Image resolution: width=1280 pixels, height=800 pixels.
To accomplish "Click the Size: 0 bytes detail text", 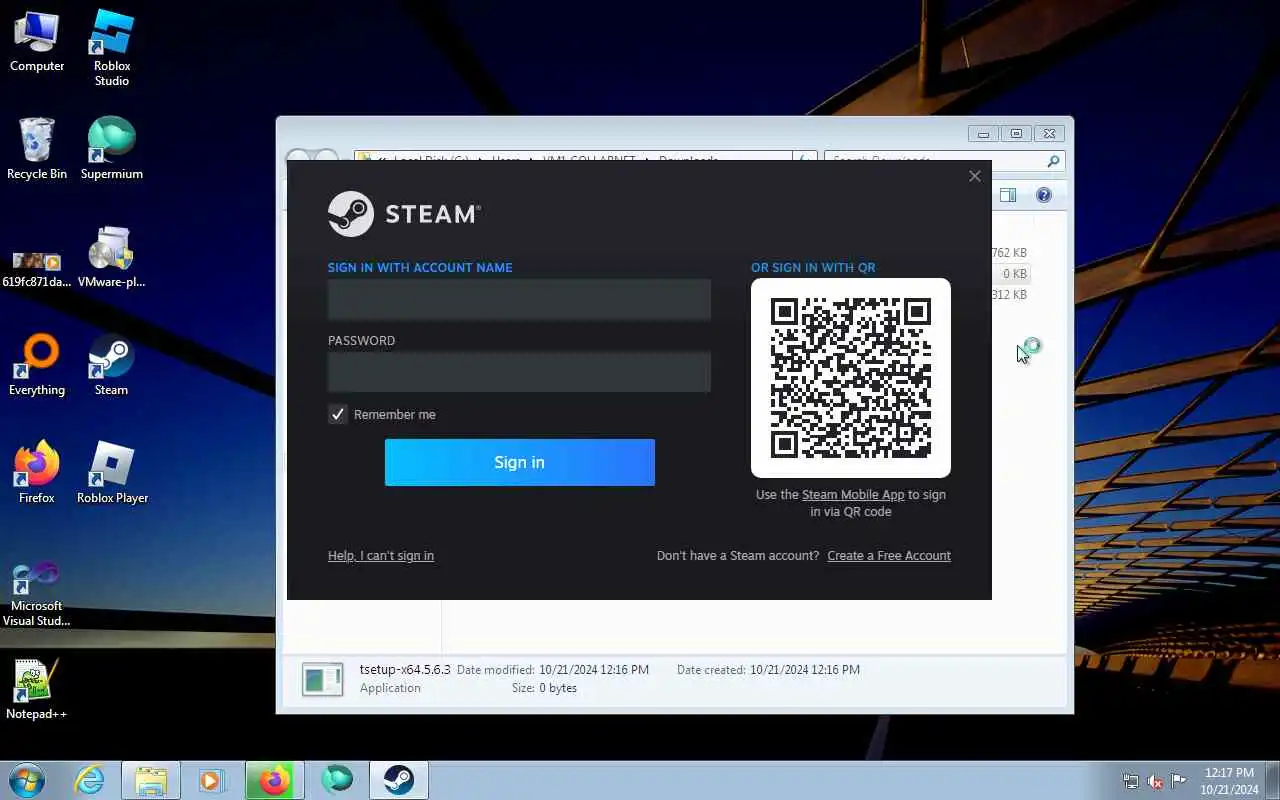I will point(544,688).
